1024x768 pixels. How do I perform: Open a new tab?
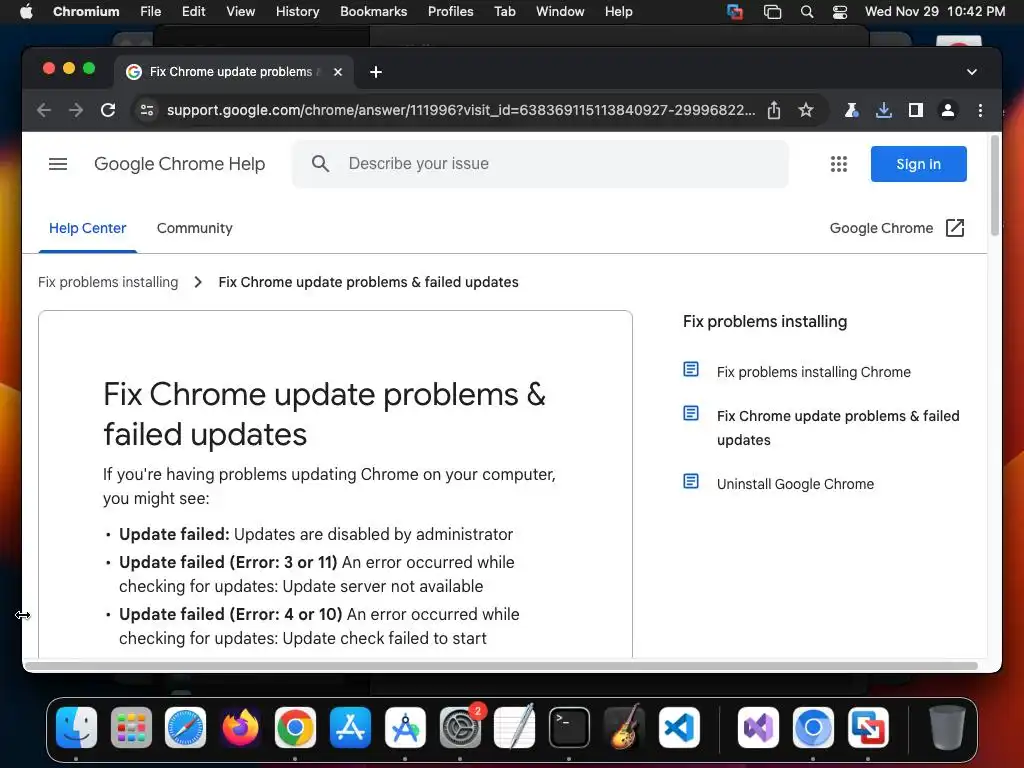click(x=376, y=72)
